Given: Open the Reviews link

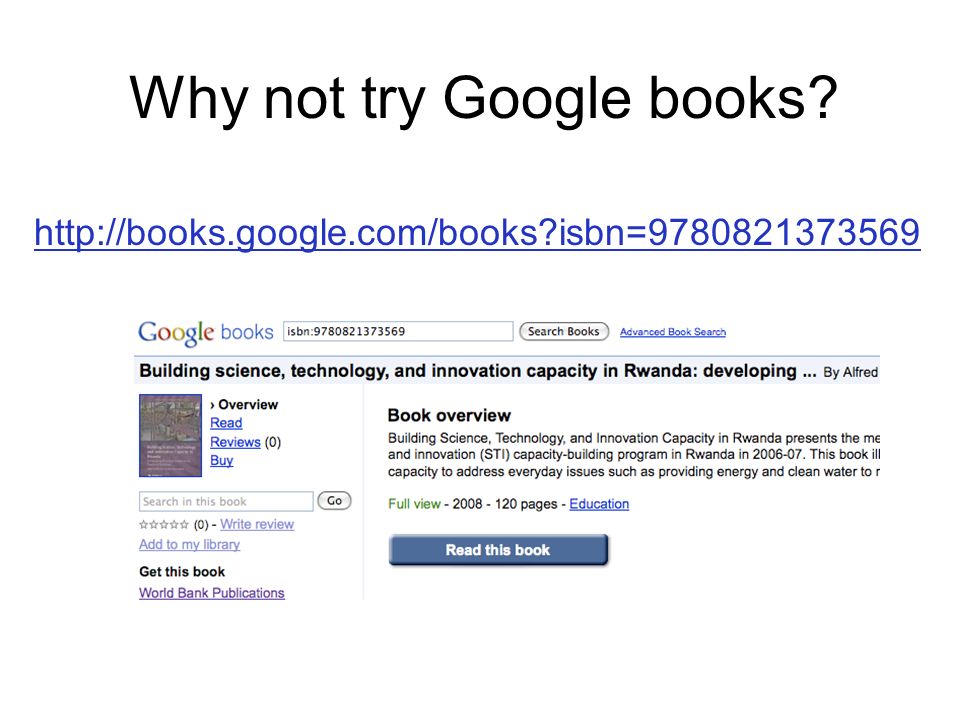Looking at the screenshot, I should [x=235, y=442].
